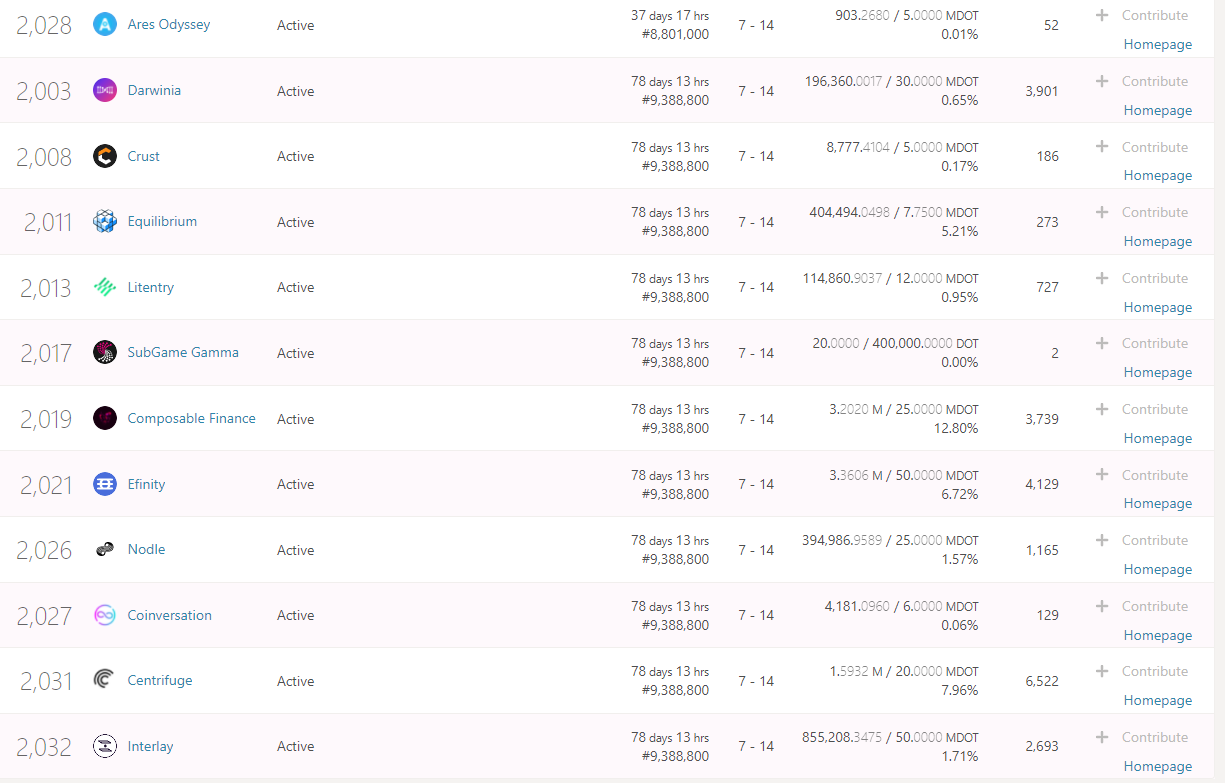Click Efinity's 4,129 contributor count

point(1042,485)
